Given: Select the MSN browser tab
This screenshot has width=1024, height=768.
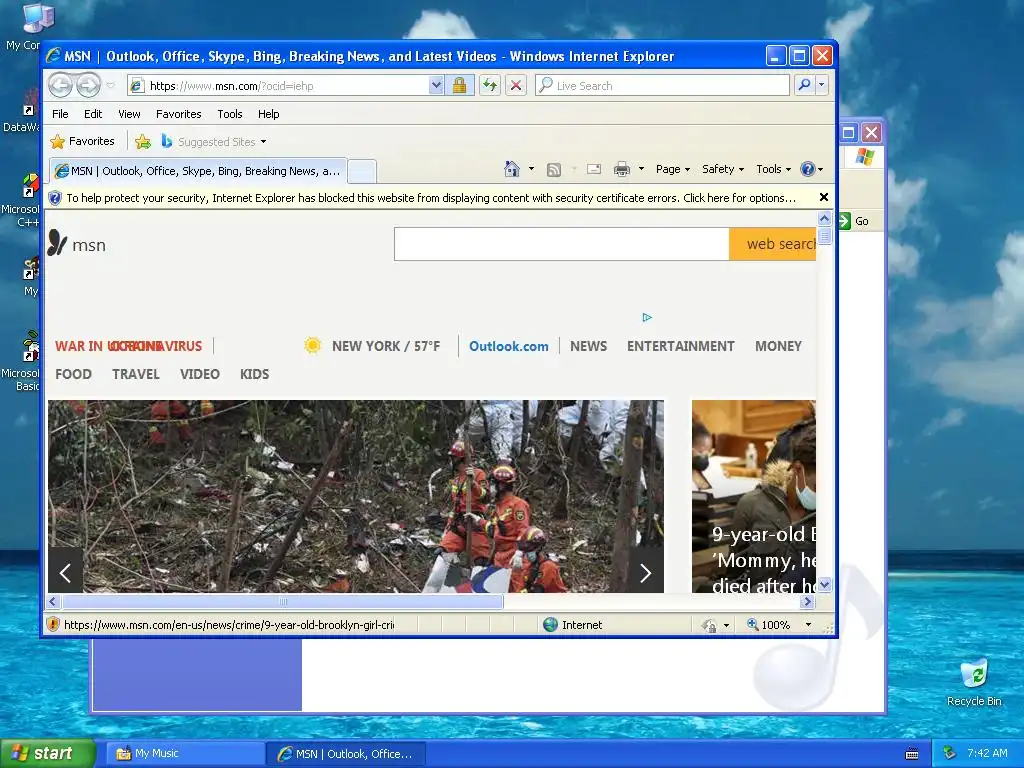Looking at the screenshot, I should (198, 171).
